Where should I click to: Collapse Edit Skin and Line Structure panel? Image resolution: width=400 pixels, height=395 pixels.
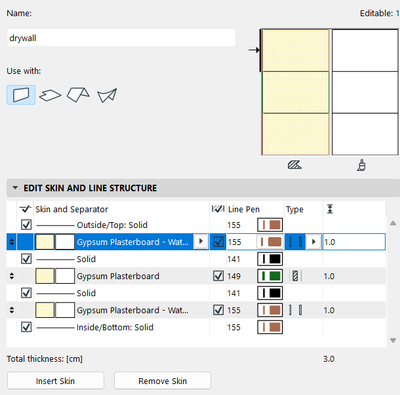tap(15, 188)
